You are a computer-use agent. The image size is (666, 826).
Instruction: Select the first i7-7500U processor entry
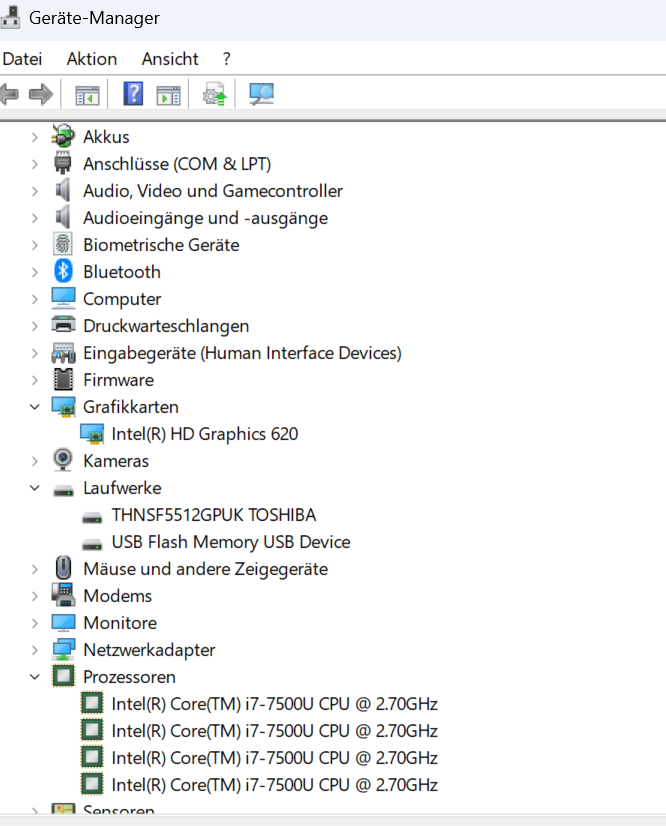coord(275,704)
